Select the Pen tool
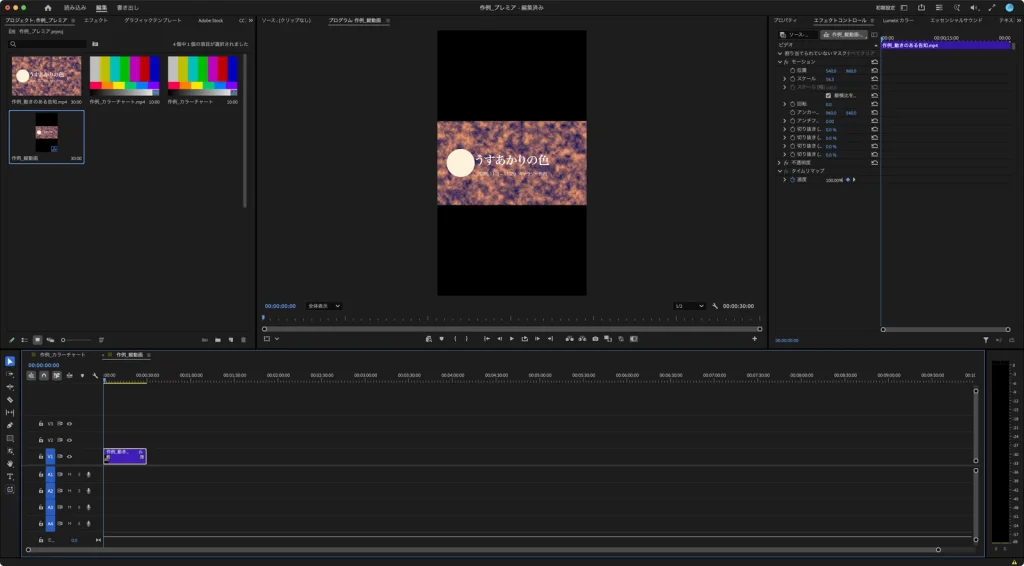This screenshot has height=566, width=1024. (x=10, y=426)
